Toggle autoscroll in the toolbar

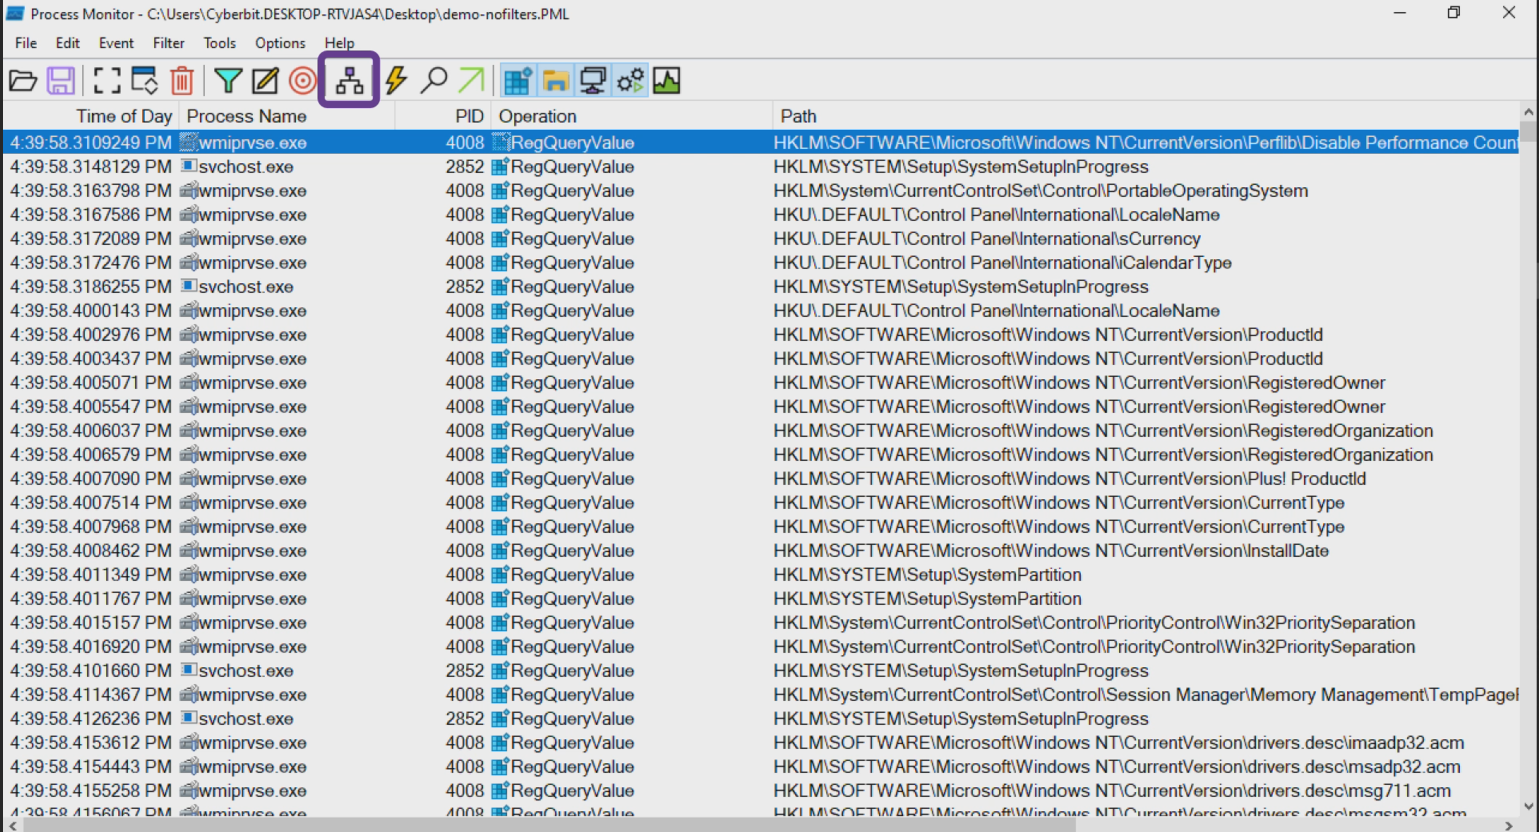coord(144,81)
